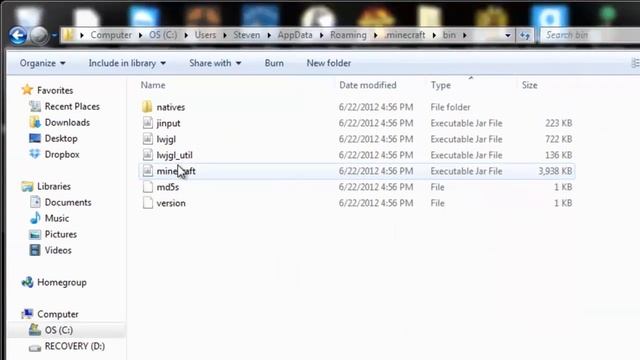This screenshot has width=640, height=360.
Task: Expand arrow after Computer in address bar
Action: (140, 36)
